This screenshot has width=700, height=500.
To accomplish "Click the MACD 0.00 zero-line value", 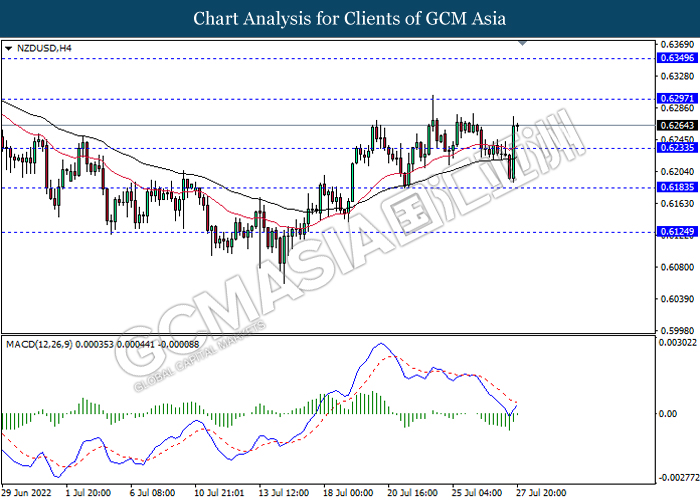I will click(668, 414).
